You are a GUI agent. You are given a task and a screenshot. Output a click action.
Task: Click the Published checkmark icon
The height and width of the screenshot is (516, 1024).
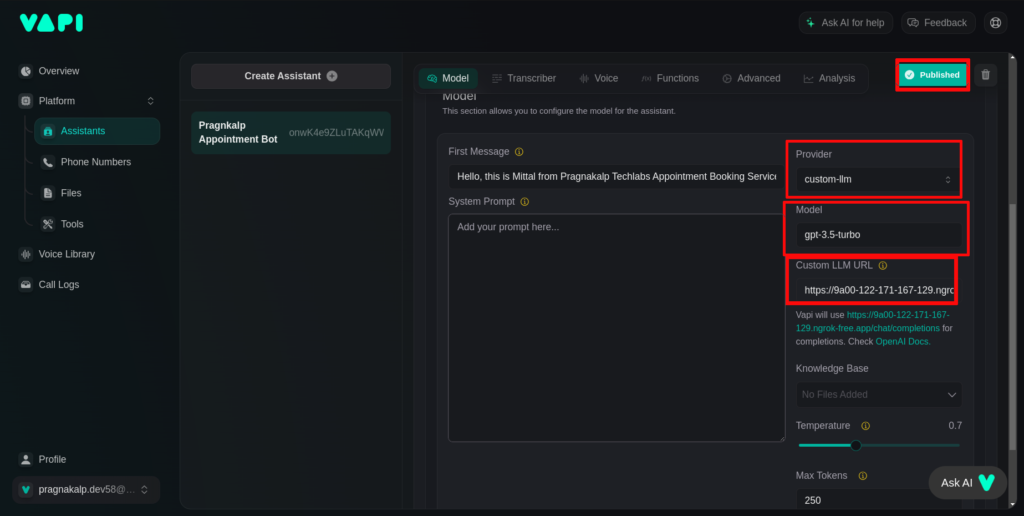909,75
